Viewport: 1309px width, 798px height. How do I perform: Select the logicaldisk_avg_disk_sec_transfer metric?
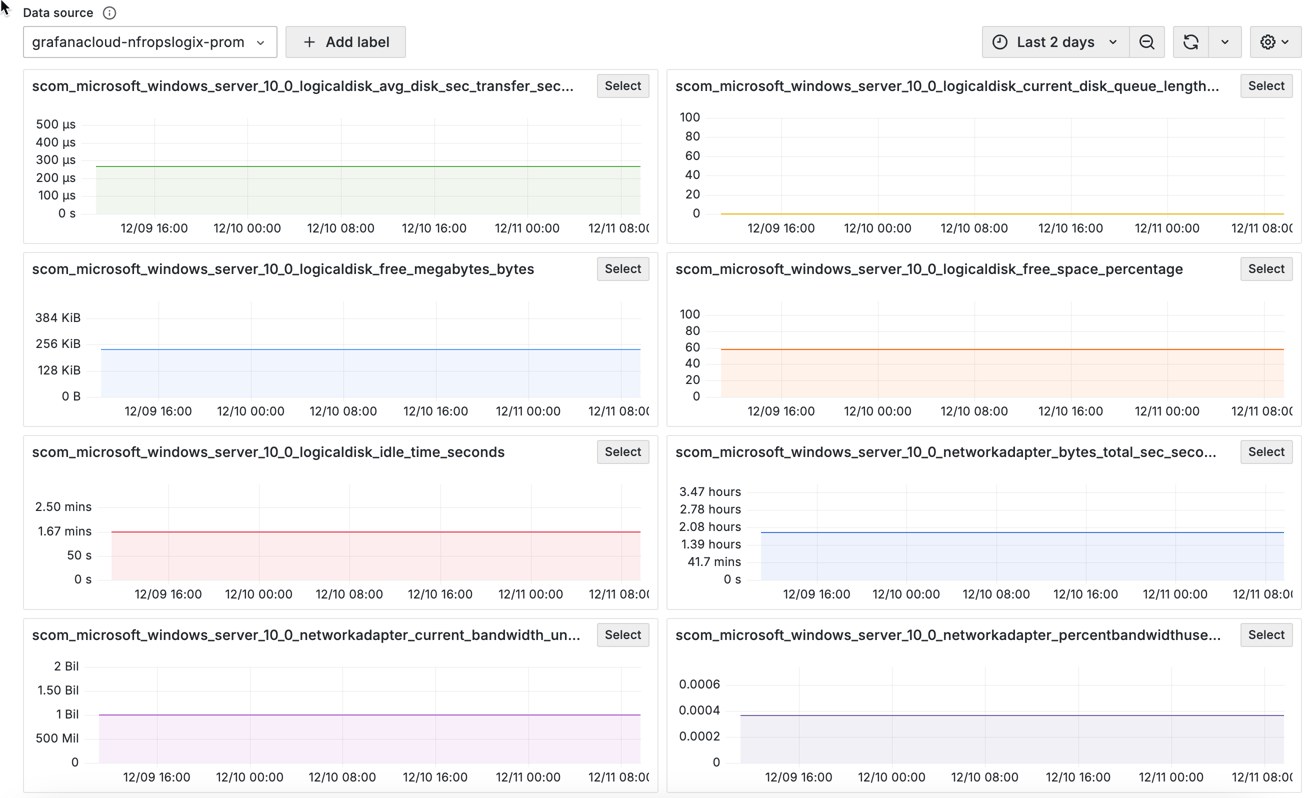[x=622, y=86]
